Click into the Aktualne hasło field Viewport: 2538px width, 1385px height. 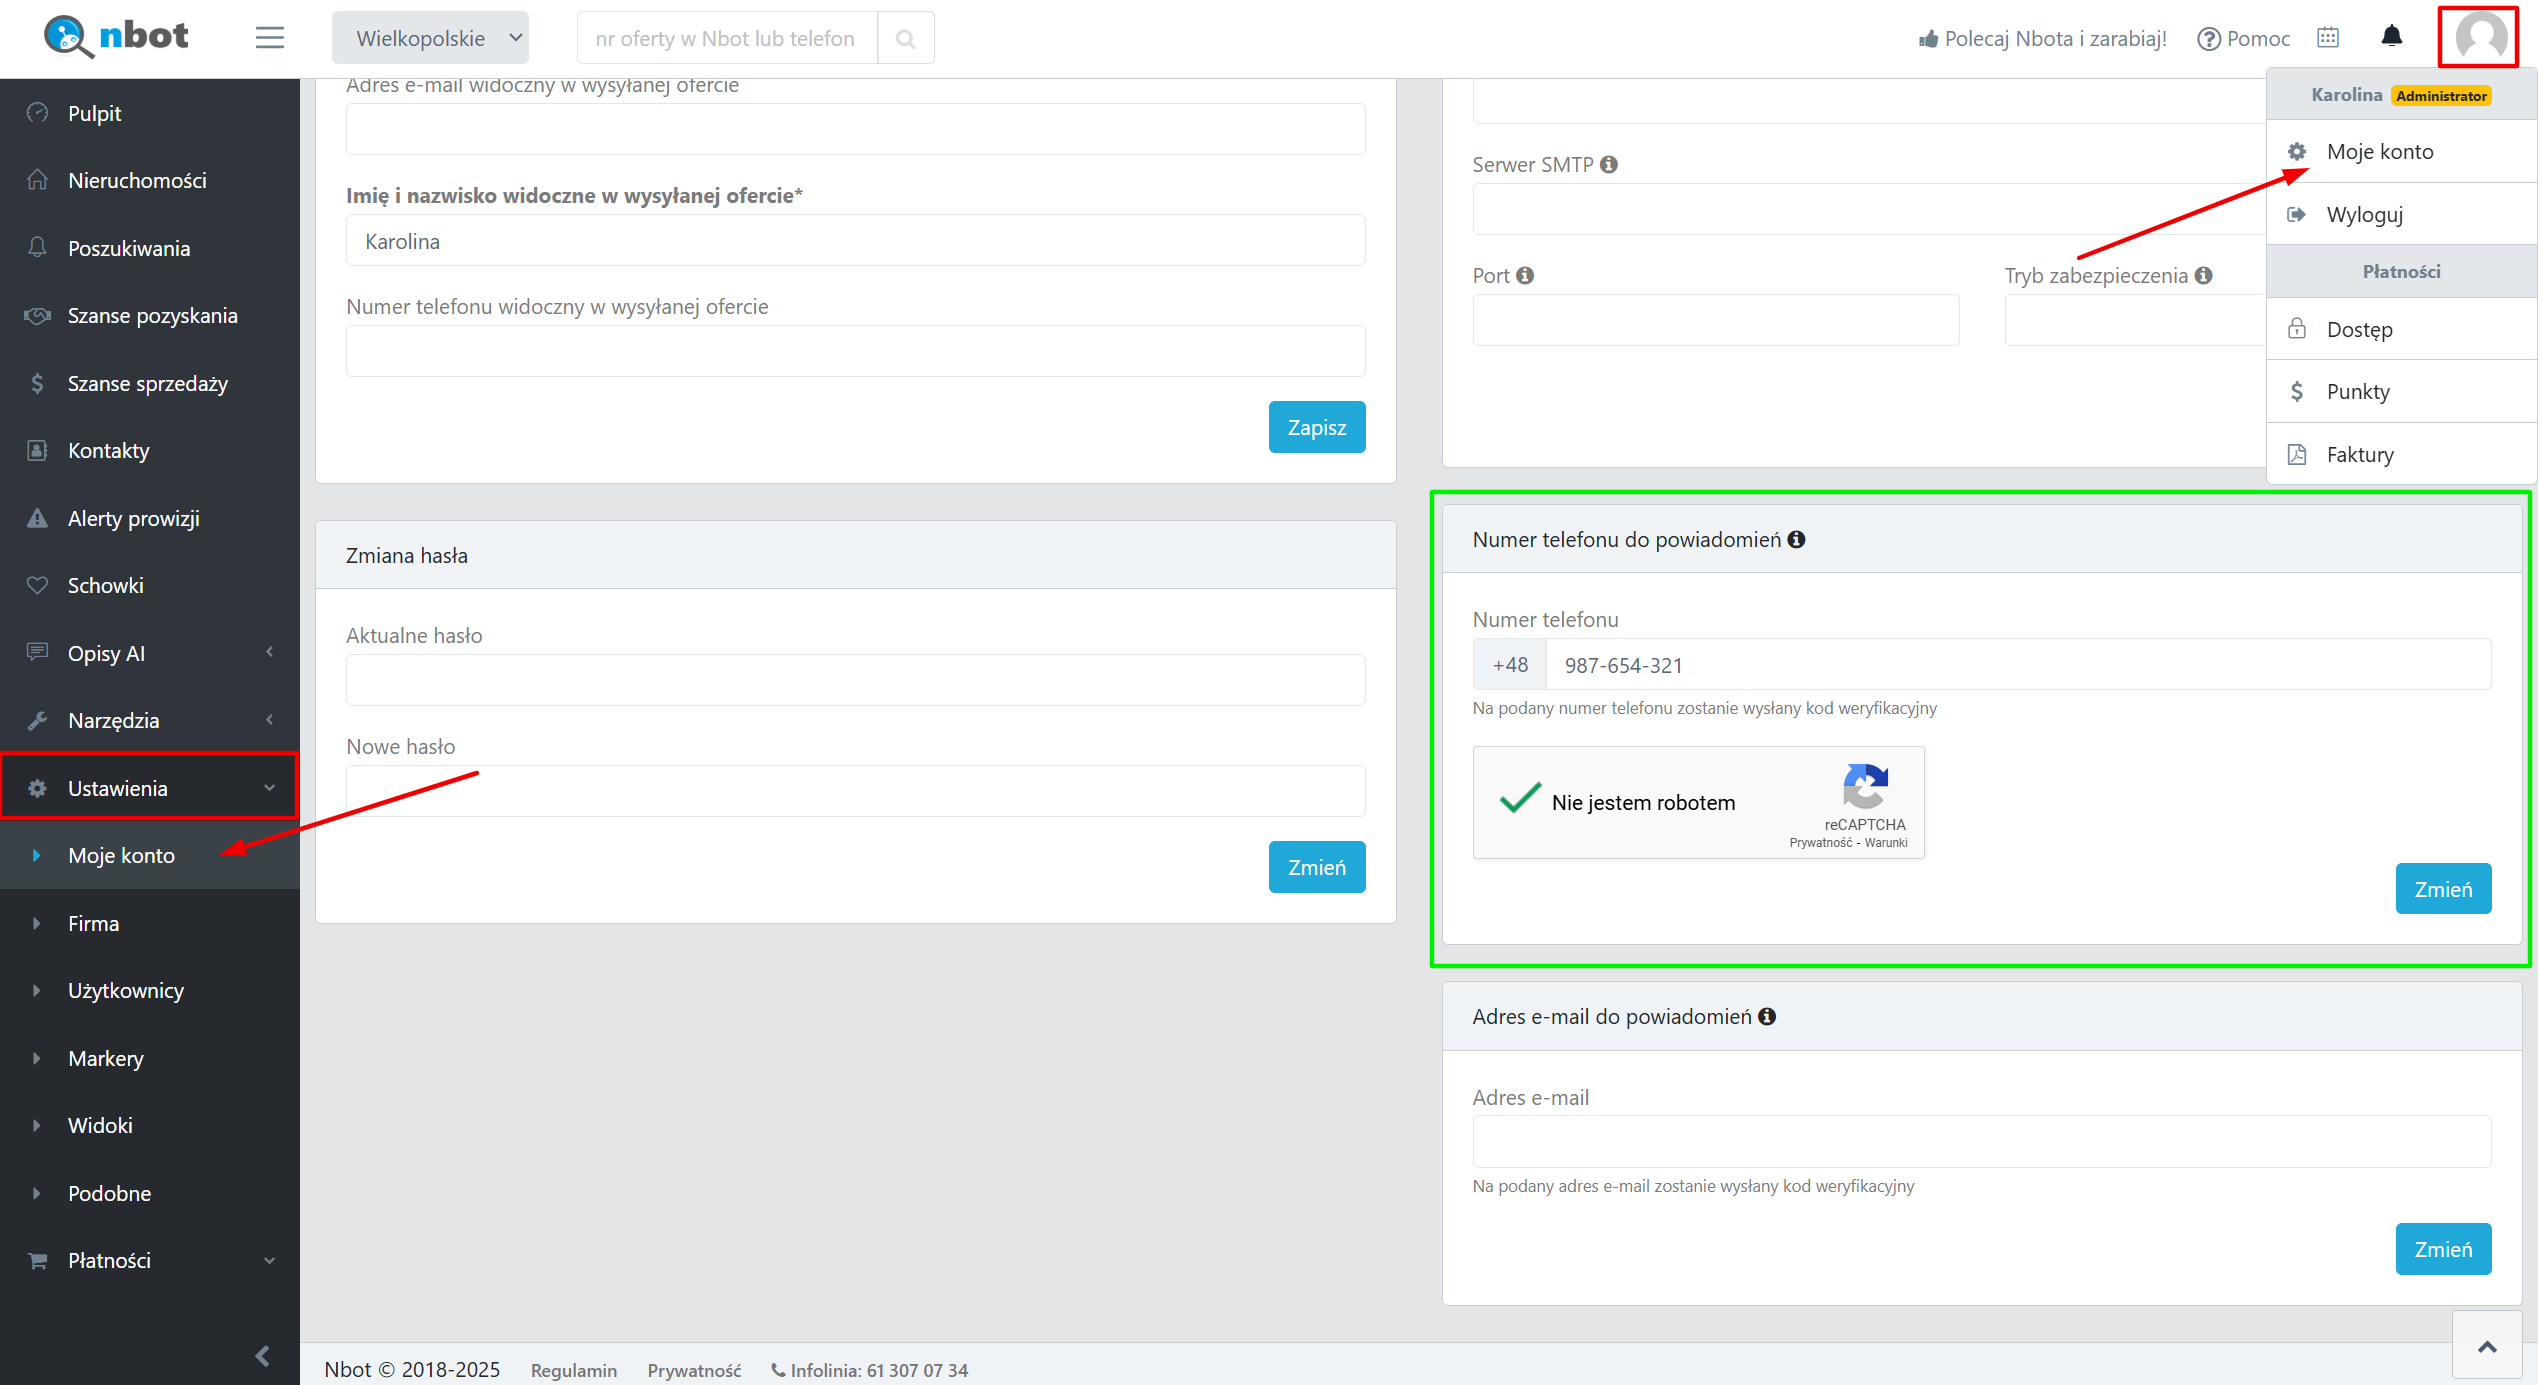click(x=855, y=680)
